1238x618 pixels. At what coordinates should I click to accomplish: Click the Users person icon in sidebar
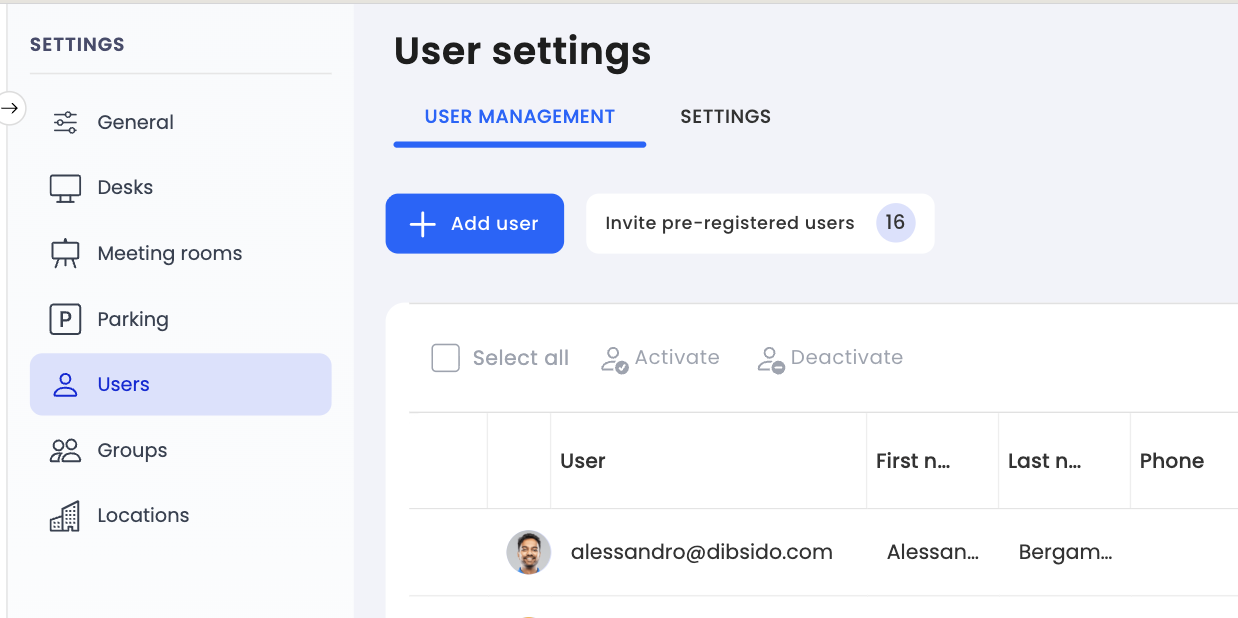[x=65, y=385]
